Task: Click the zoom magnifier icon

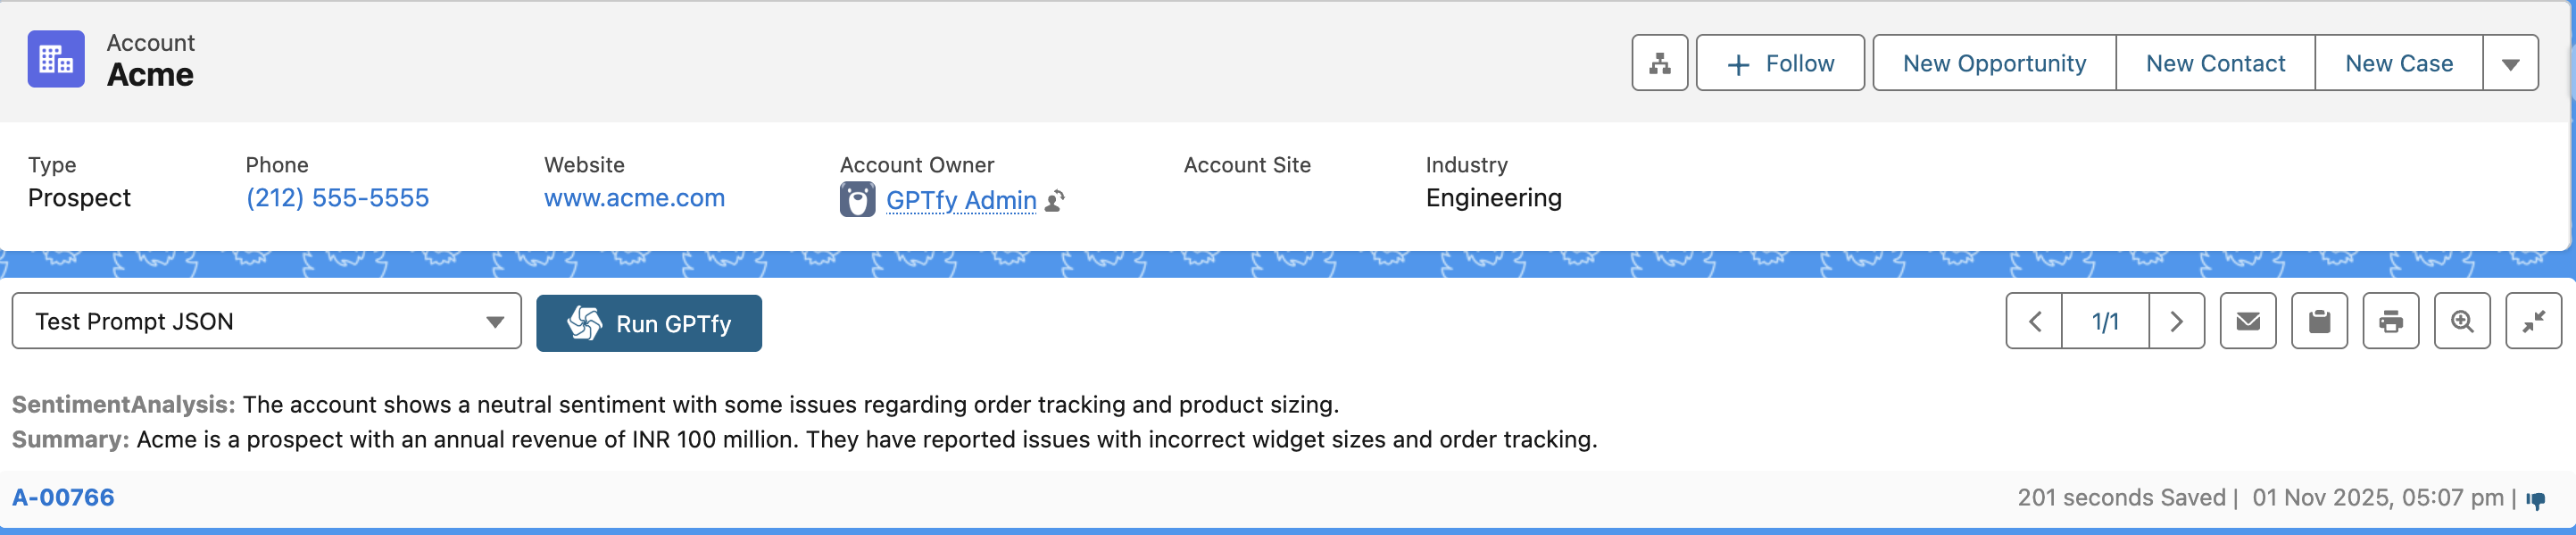Action: point(2461,321)
